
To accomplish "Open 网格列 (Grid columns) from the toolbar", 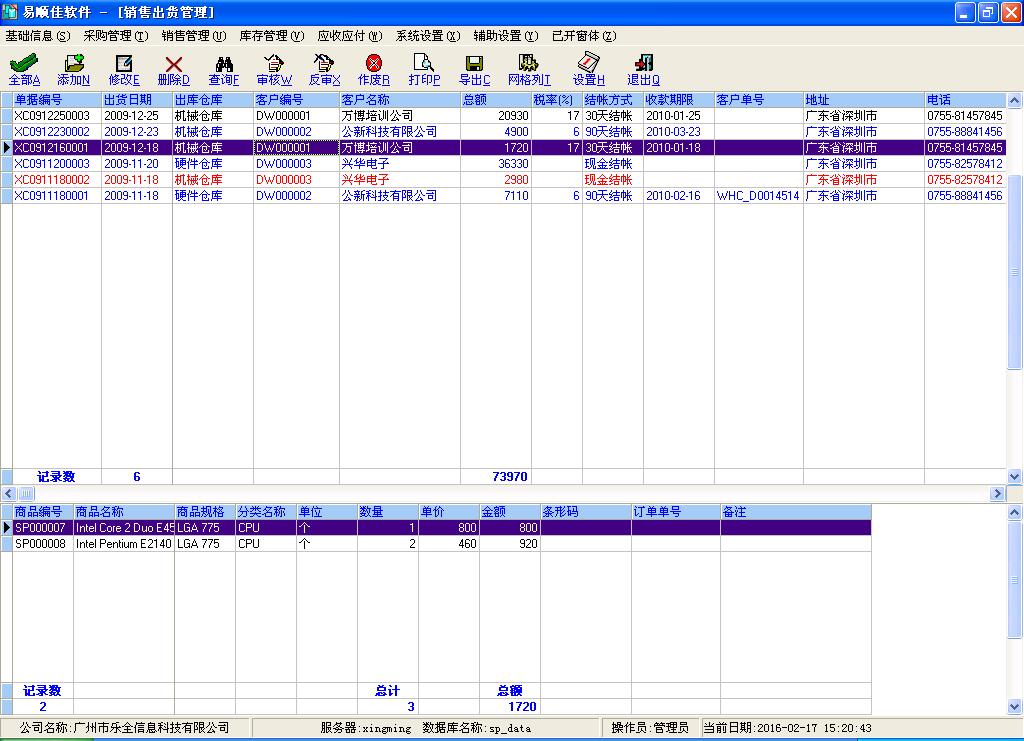I will pos(529,68).
